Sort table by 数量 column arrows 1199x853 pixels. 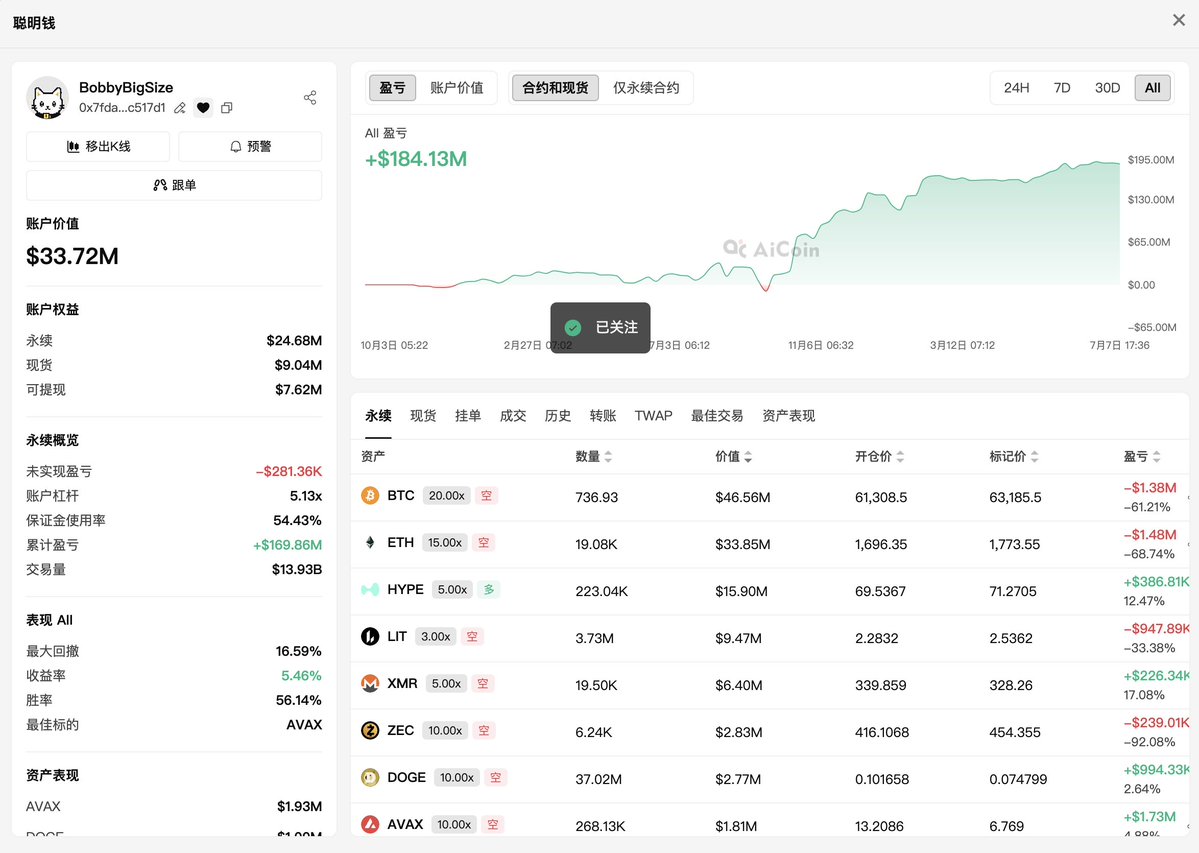(x=608, y=456)
